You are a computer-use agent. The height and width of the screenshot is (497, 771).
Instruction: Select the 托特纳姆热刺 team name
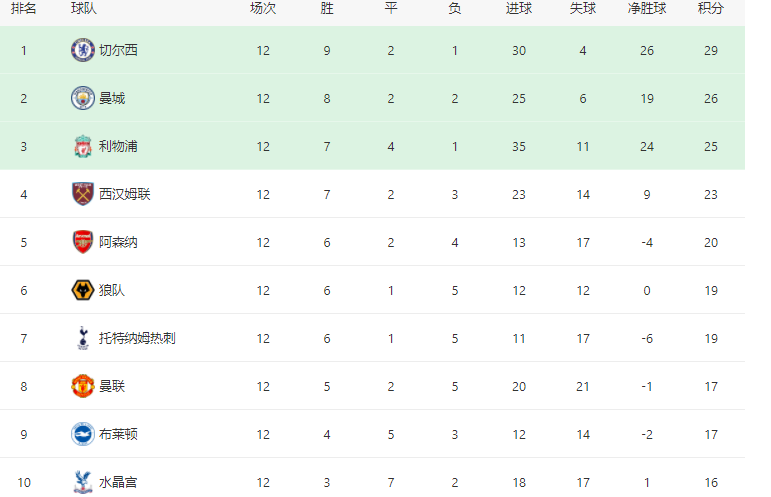pos(137,338)
